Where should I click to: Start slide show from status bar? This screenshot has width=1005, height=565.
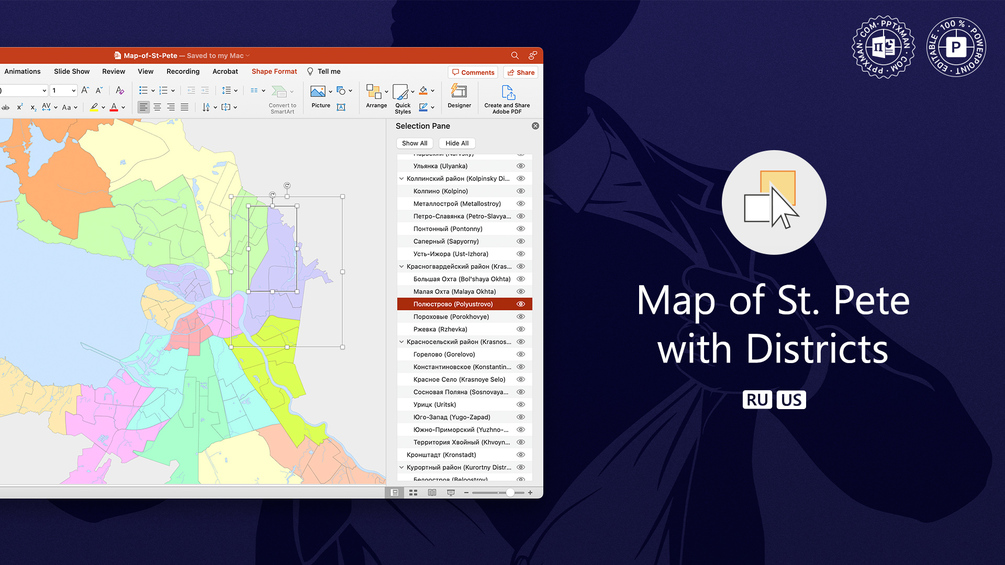coord(451,493)
